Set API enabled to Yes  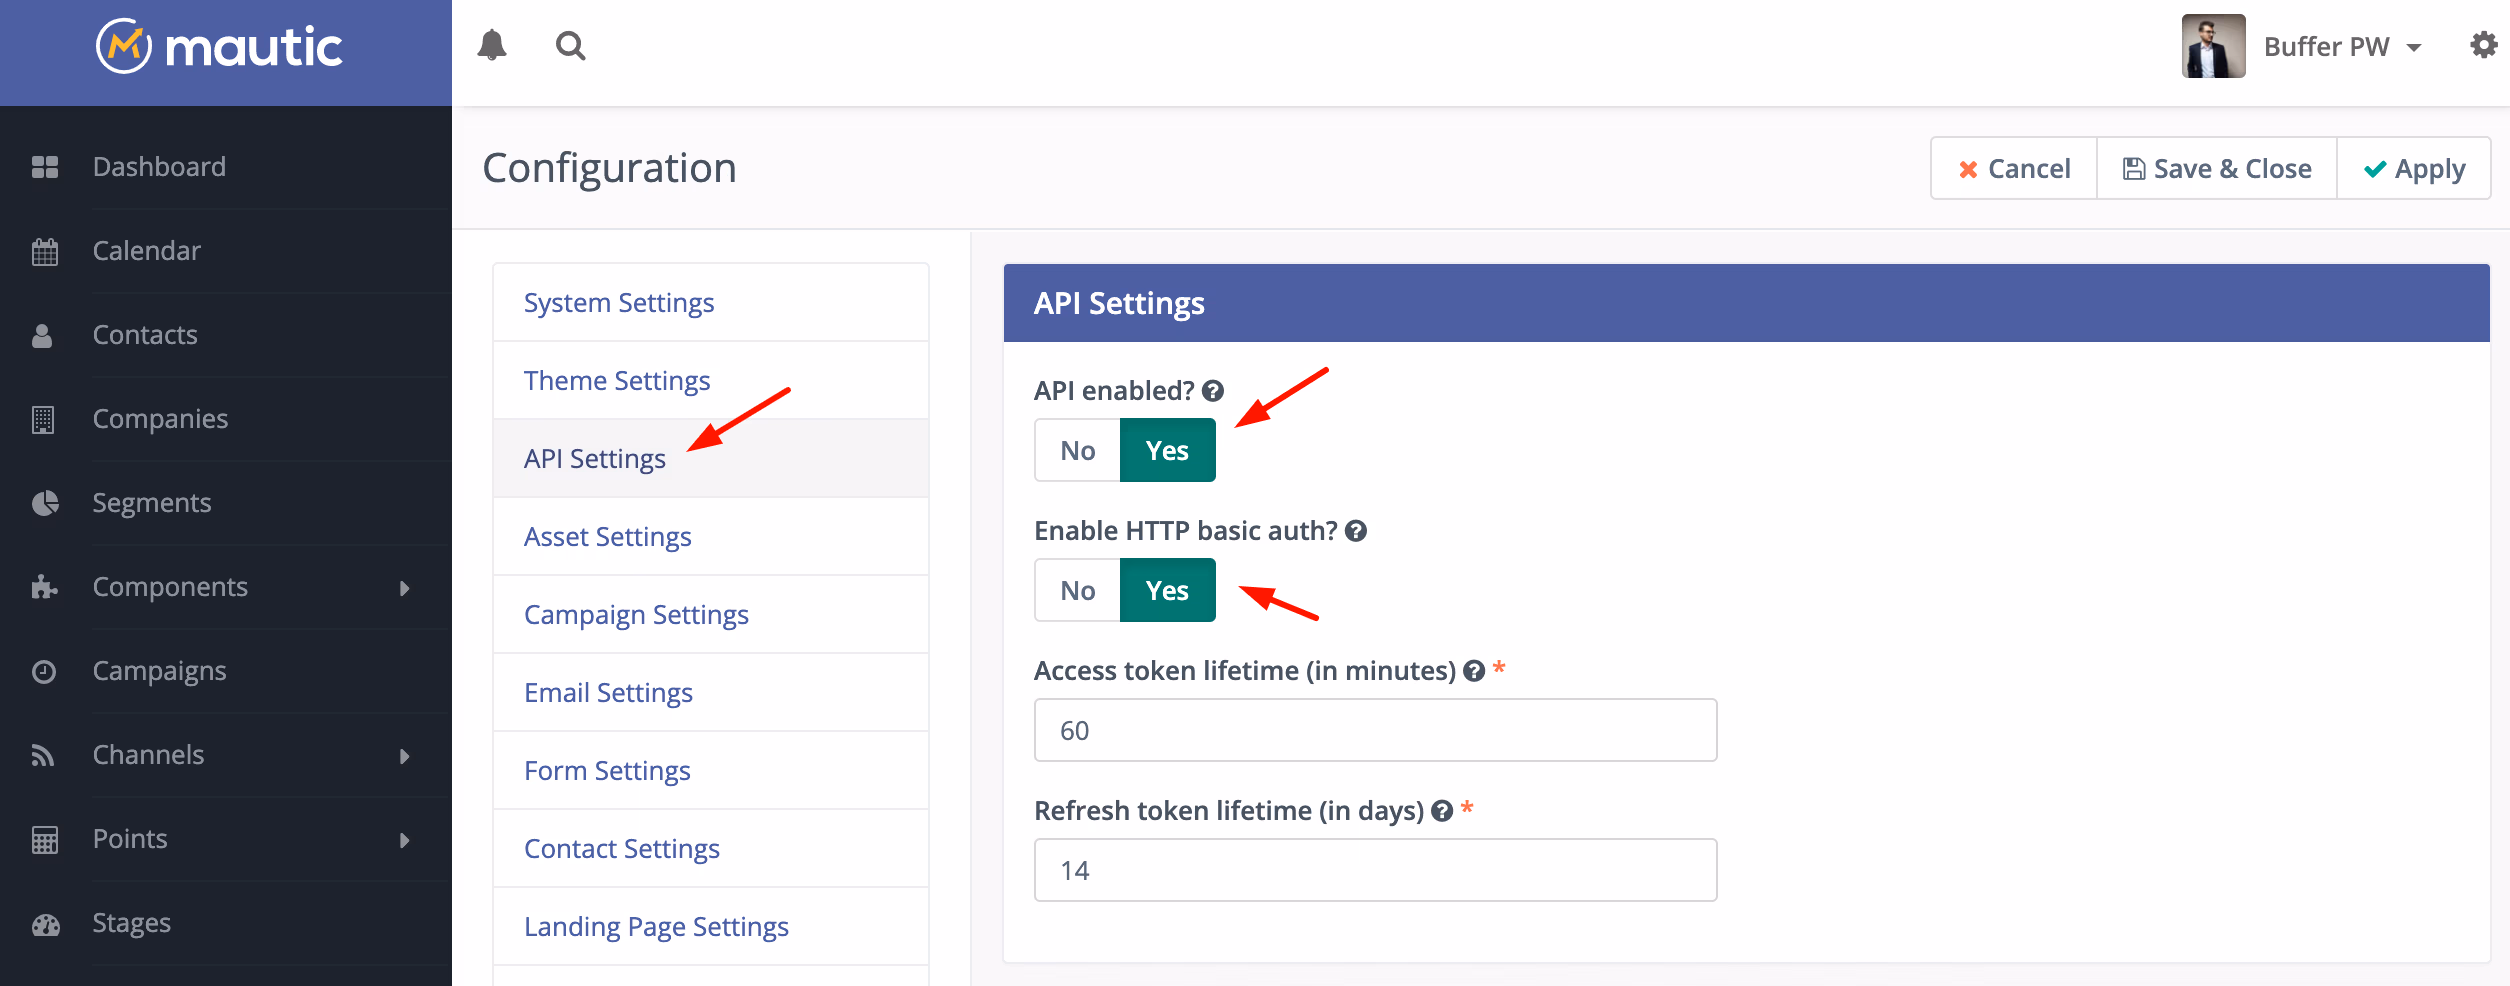point(1167,451)
